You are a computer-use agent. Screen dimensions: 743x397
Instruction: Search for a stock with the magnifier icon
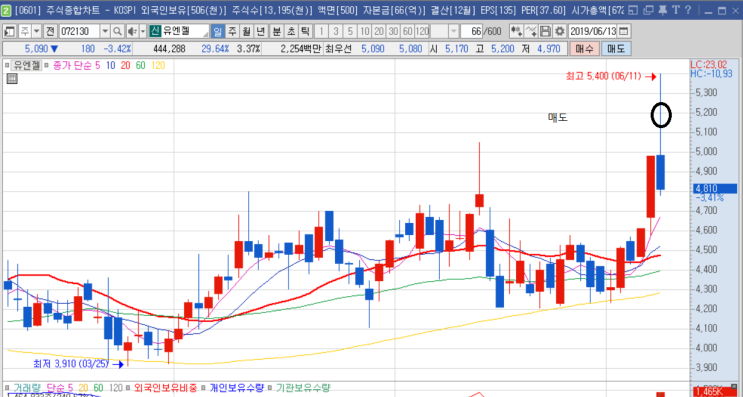tap(117, 31)
